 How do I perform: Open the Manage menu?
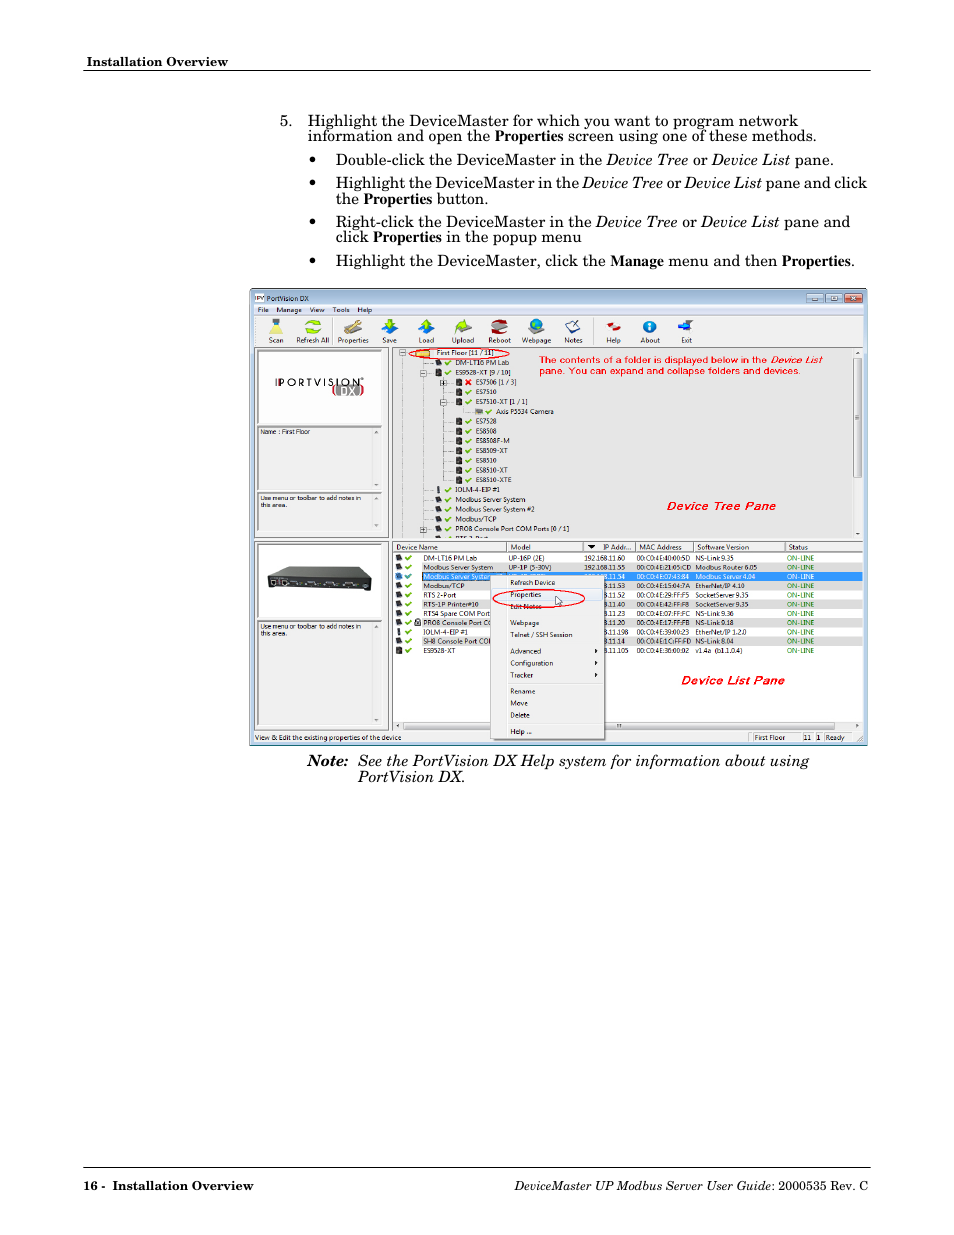[289, 310]
